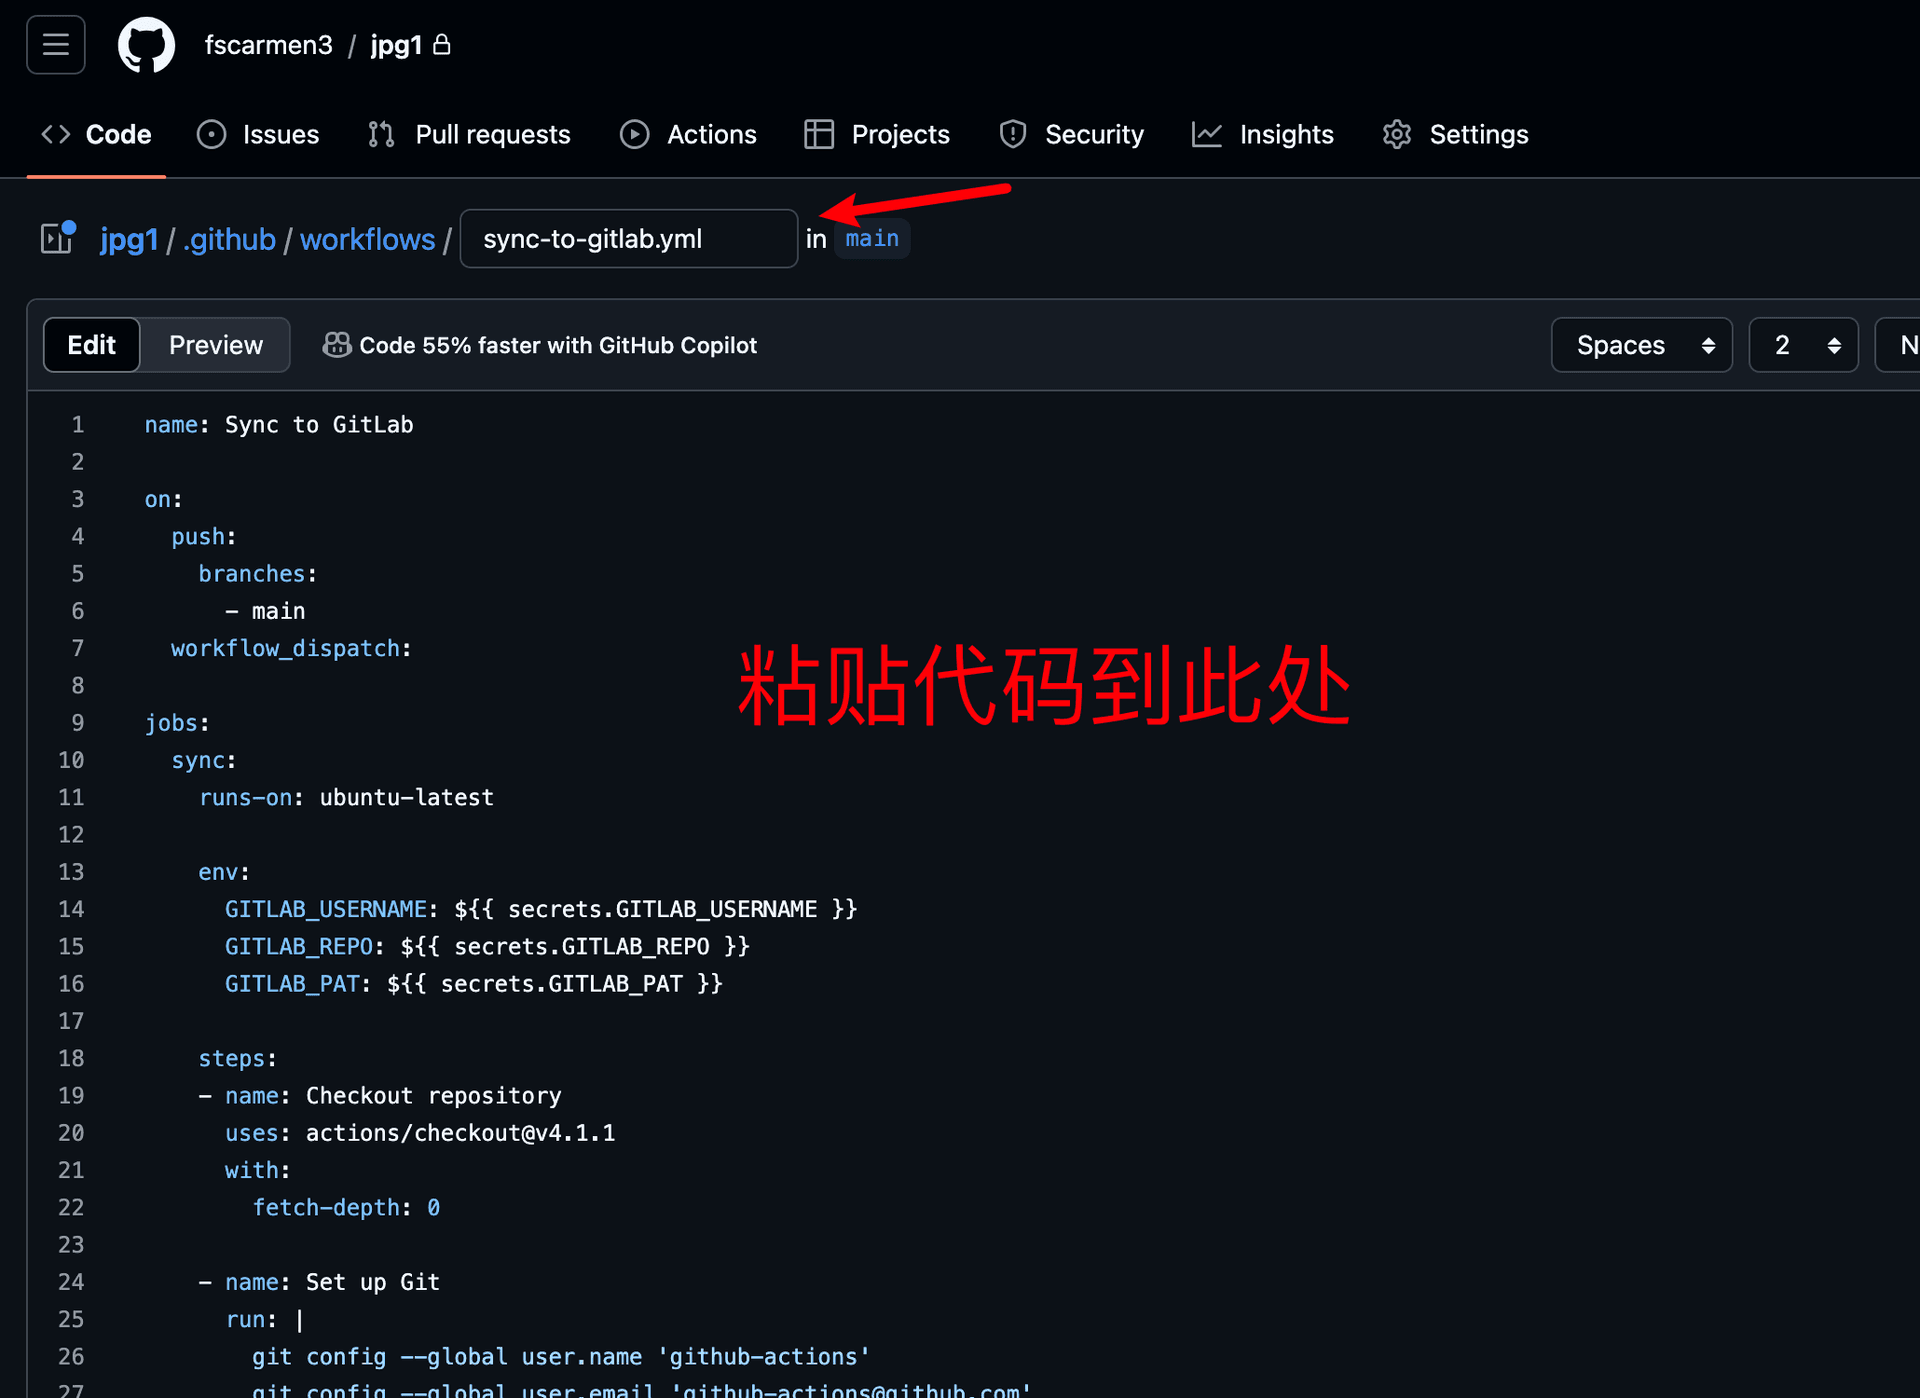Click the main branch label
Image resolution: width=1920 pixels, height=1398 pixels.
[x=872, y=238]
